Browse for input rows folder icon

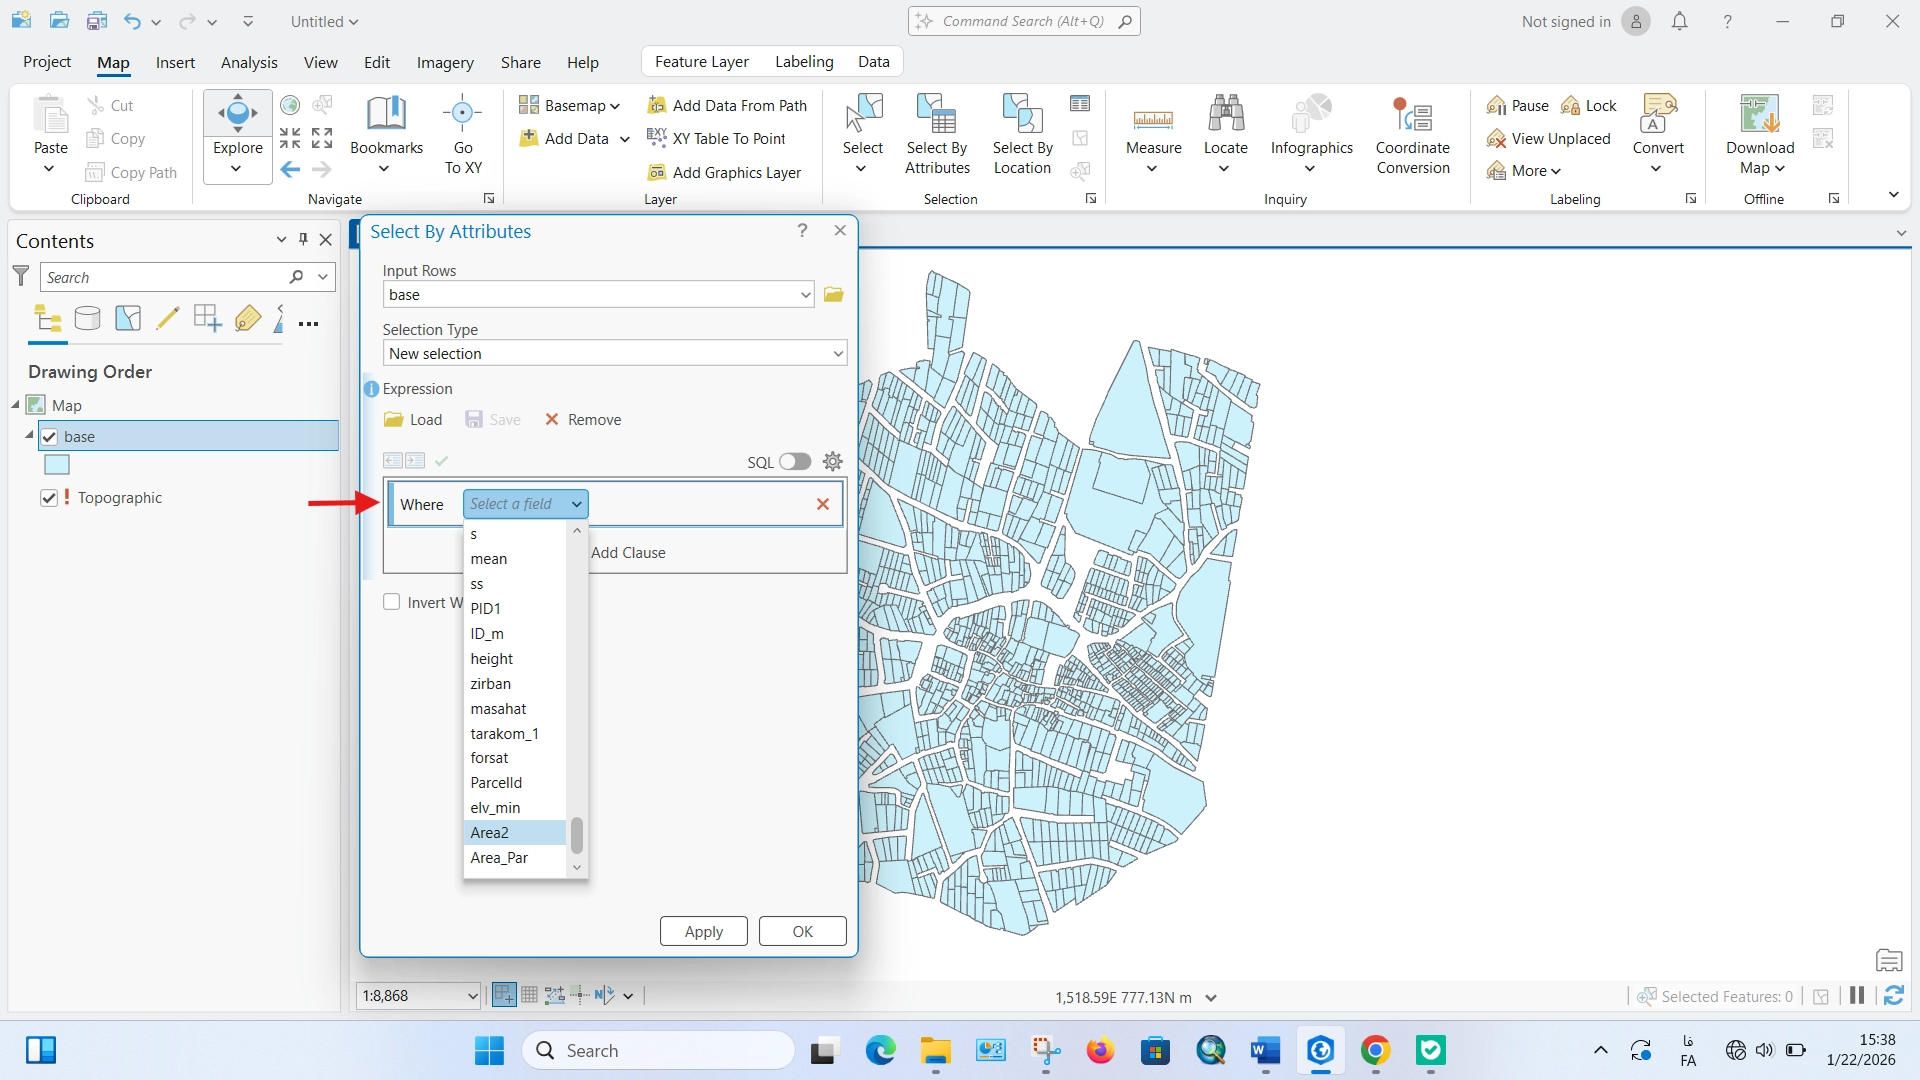point(834,294)
